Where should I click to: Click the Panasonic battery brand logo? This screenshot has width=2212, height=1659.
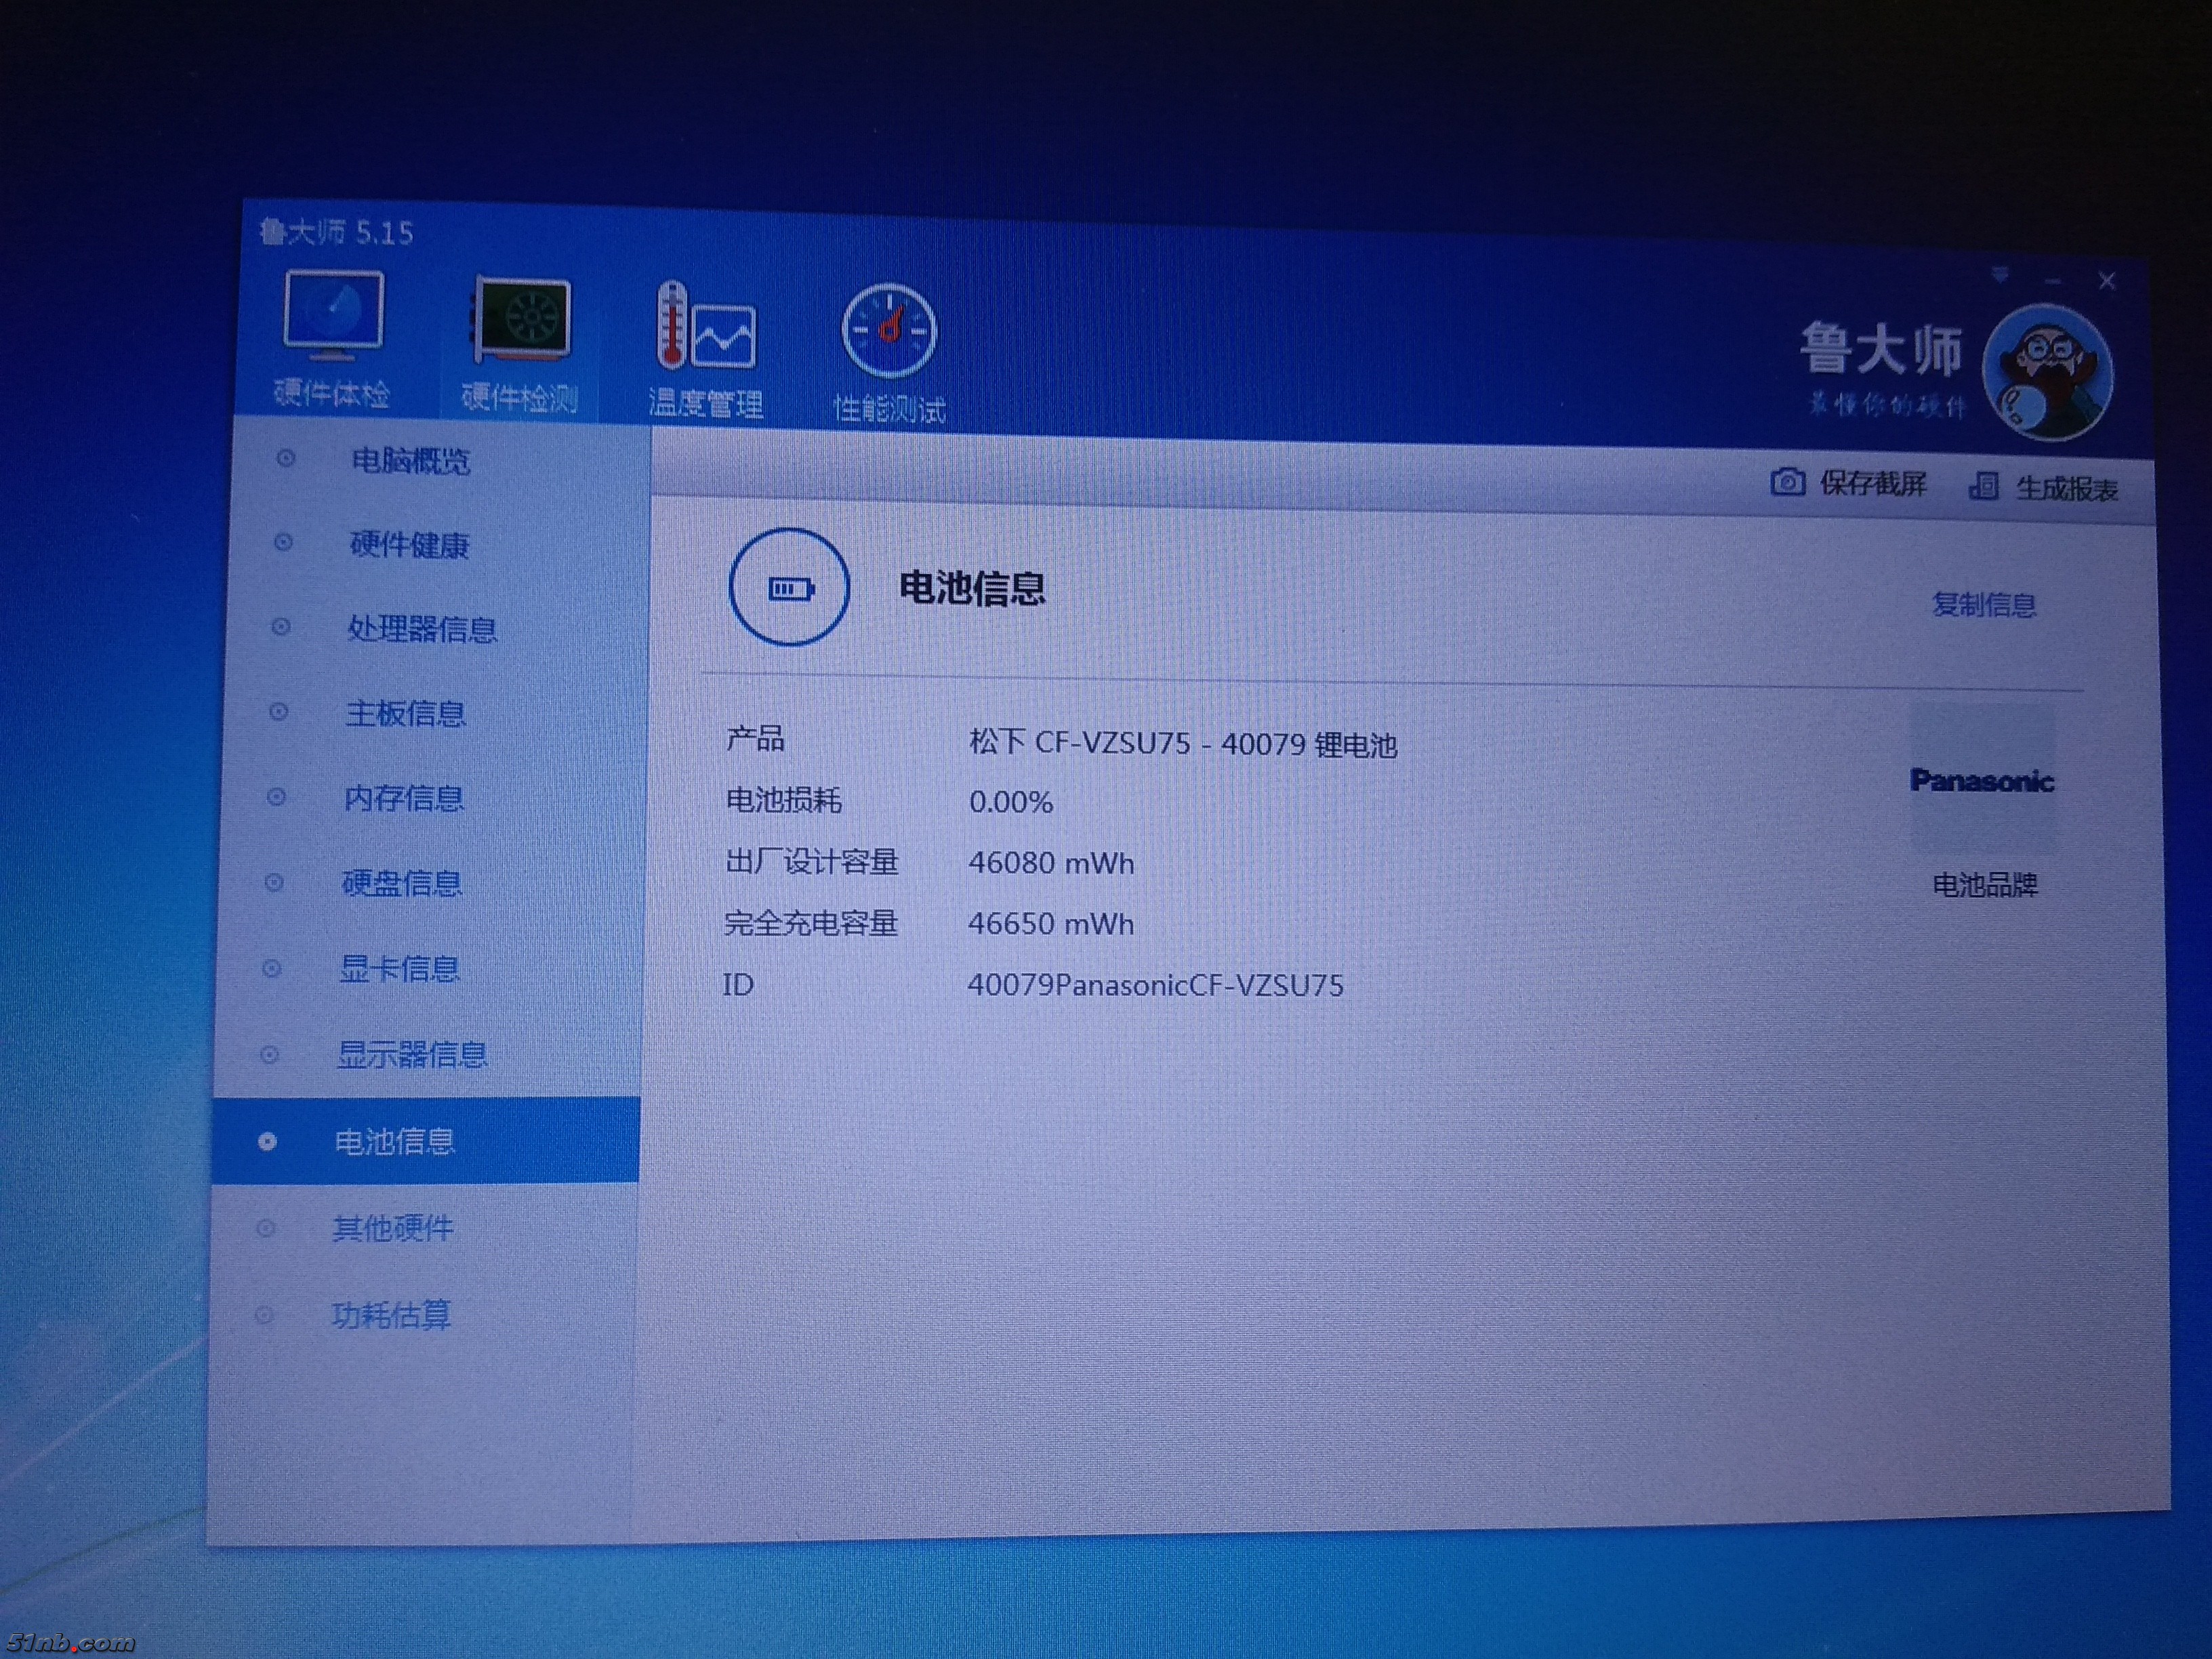coord(1981,780)
